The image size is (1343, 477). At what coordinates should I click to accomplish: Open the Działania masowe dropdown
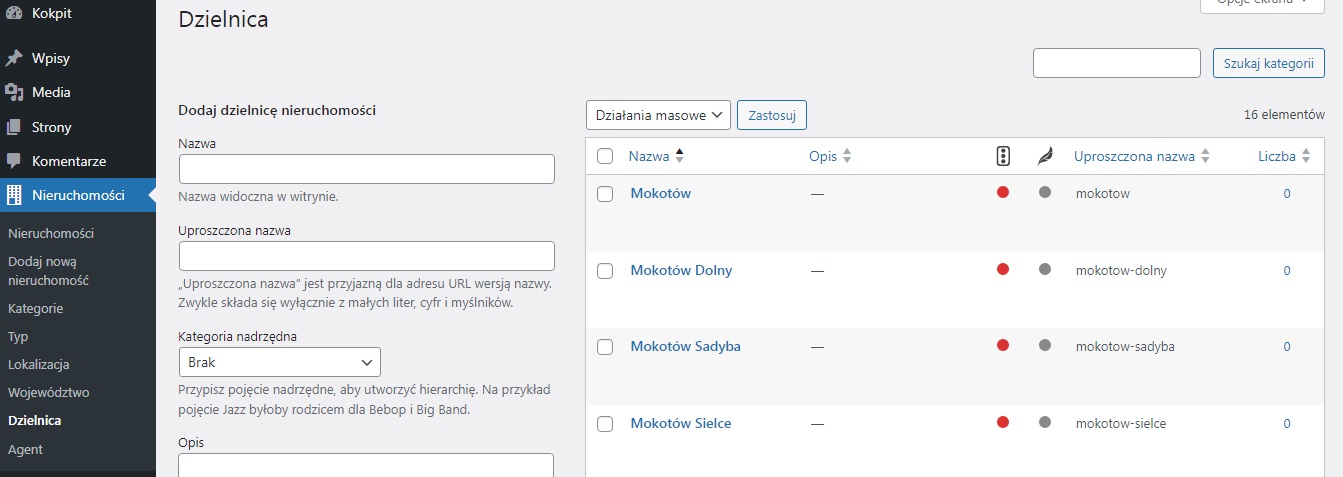click(658, 115)
